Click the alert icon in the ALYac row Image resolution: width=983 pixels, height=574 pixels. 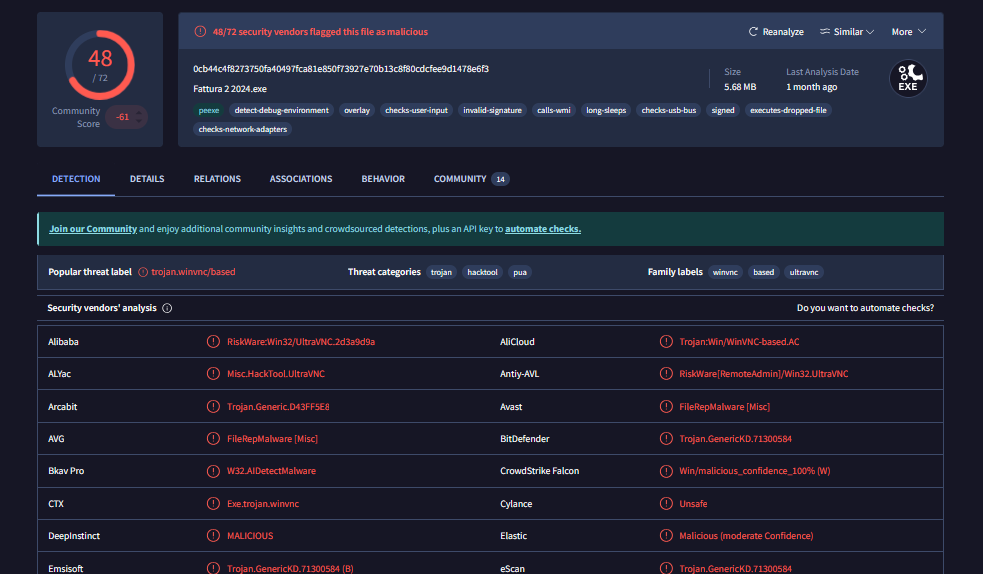click(x=213, y=373)
